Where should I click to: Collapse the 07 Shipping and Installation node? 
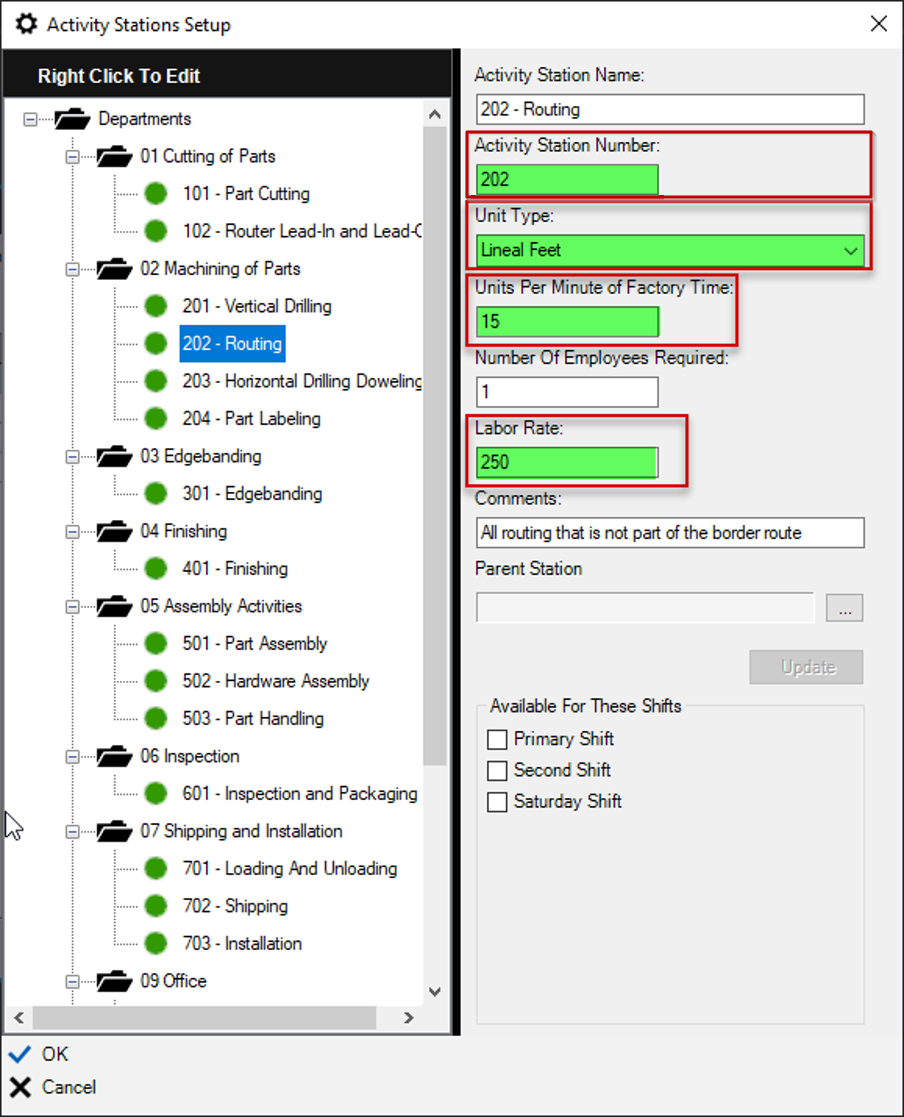pos(72,831)
